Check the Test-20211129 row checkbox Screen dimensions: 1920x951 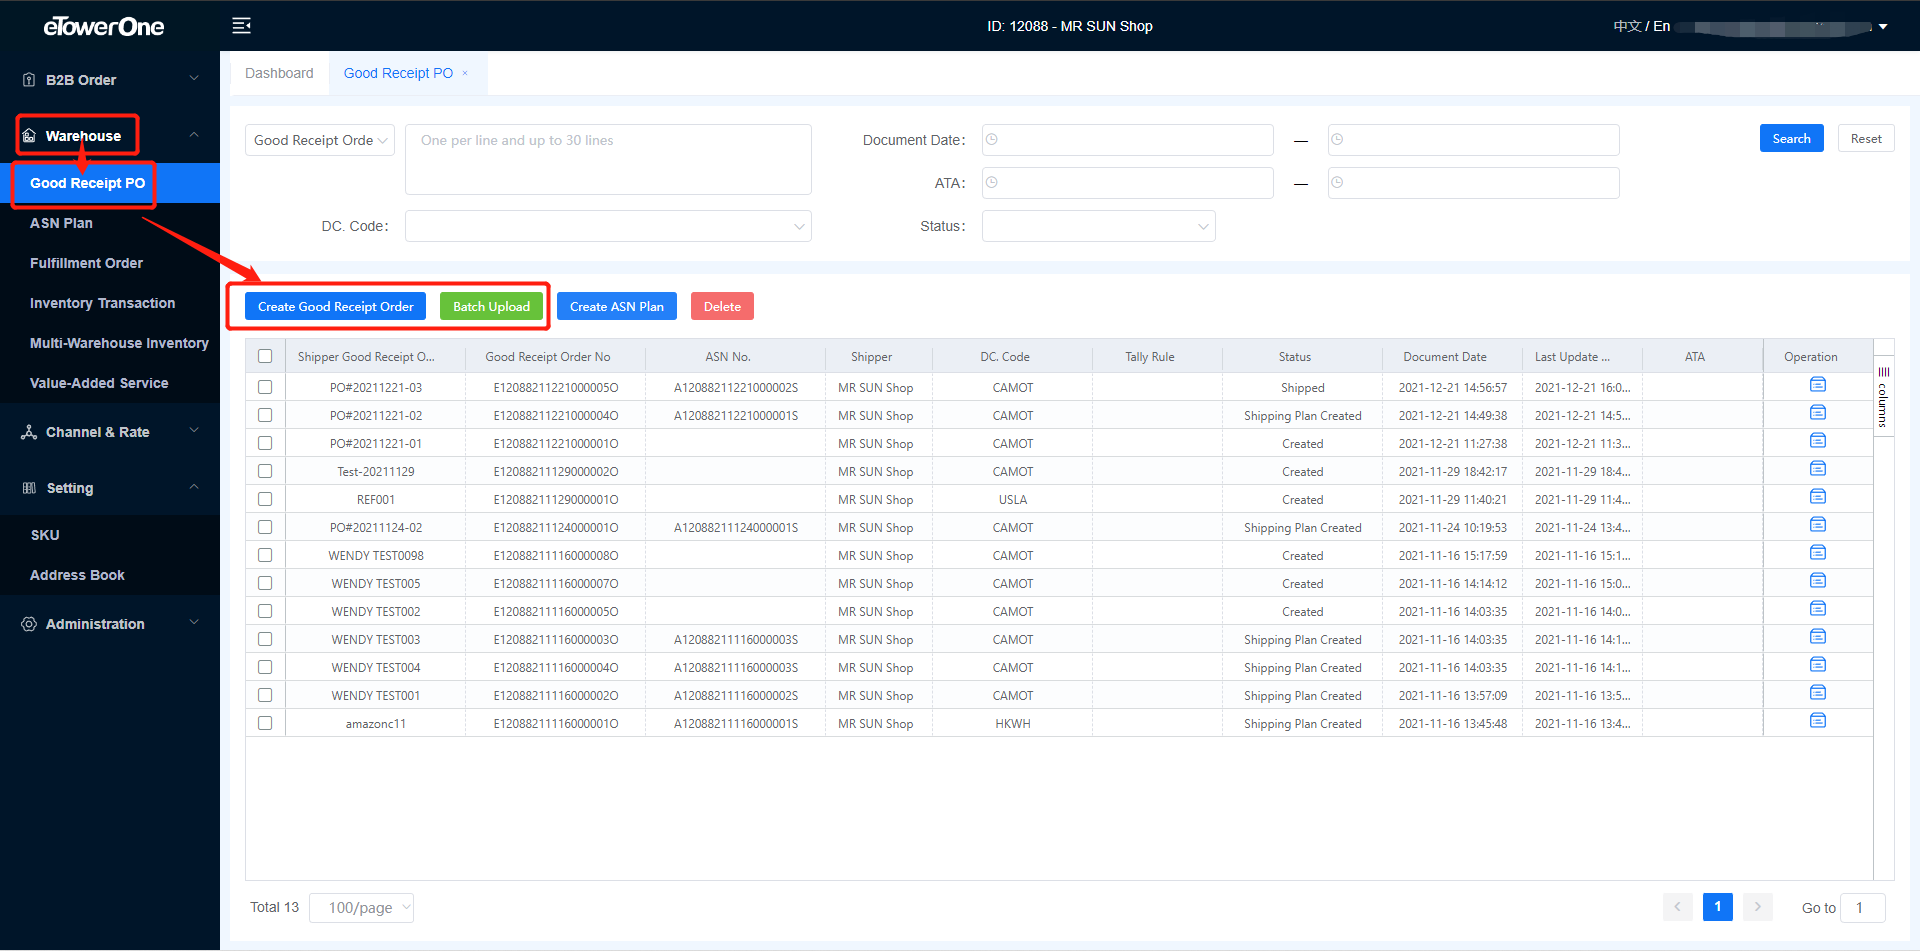[265, 471]
